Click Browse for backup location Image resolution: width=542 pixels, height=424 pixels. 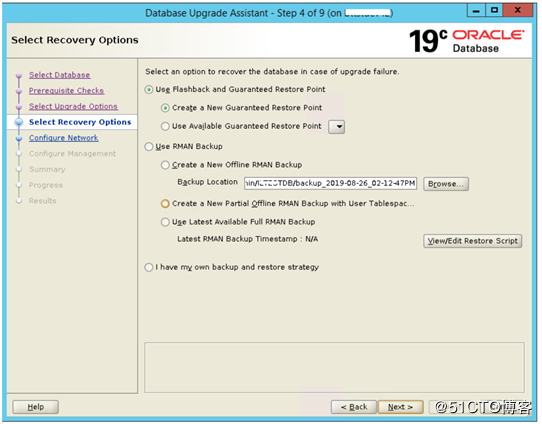coord(446,184)
